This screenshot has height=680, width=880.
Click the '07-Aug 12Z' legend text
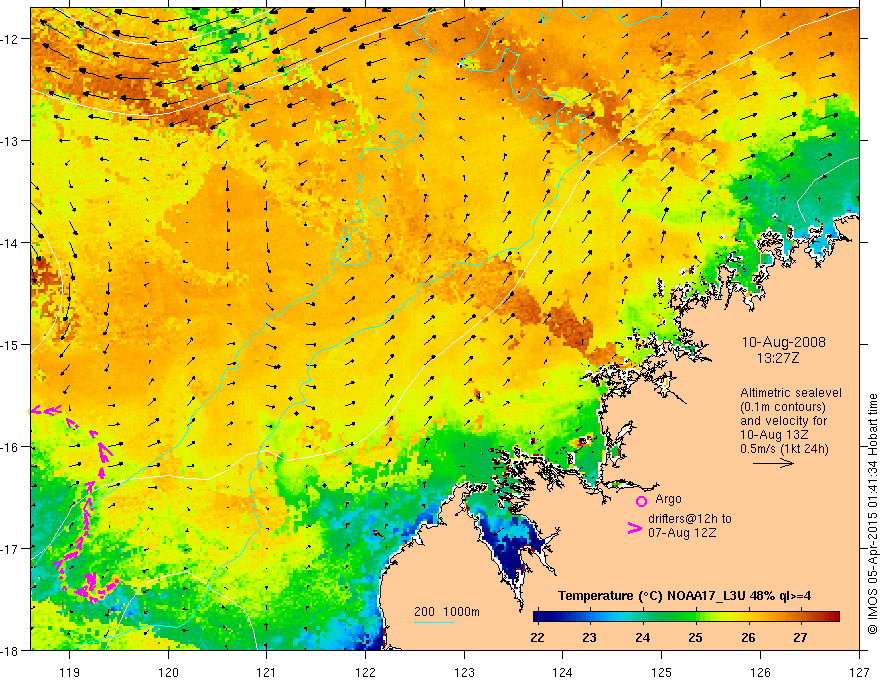[x=682, y=532]
